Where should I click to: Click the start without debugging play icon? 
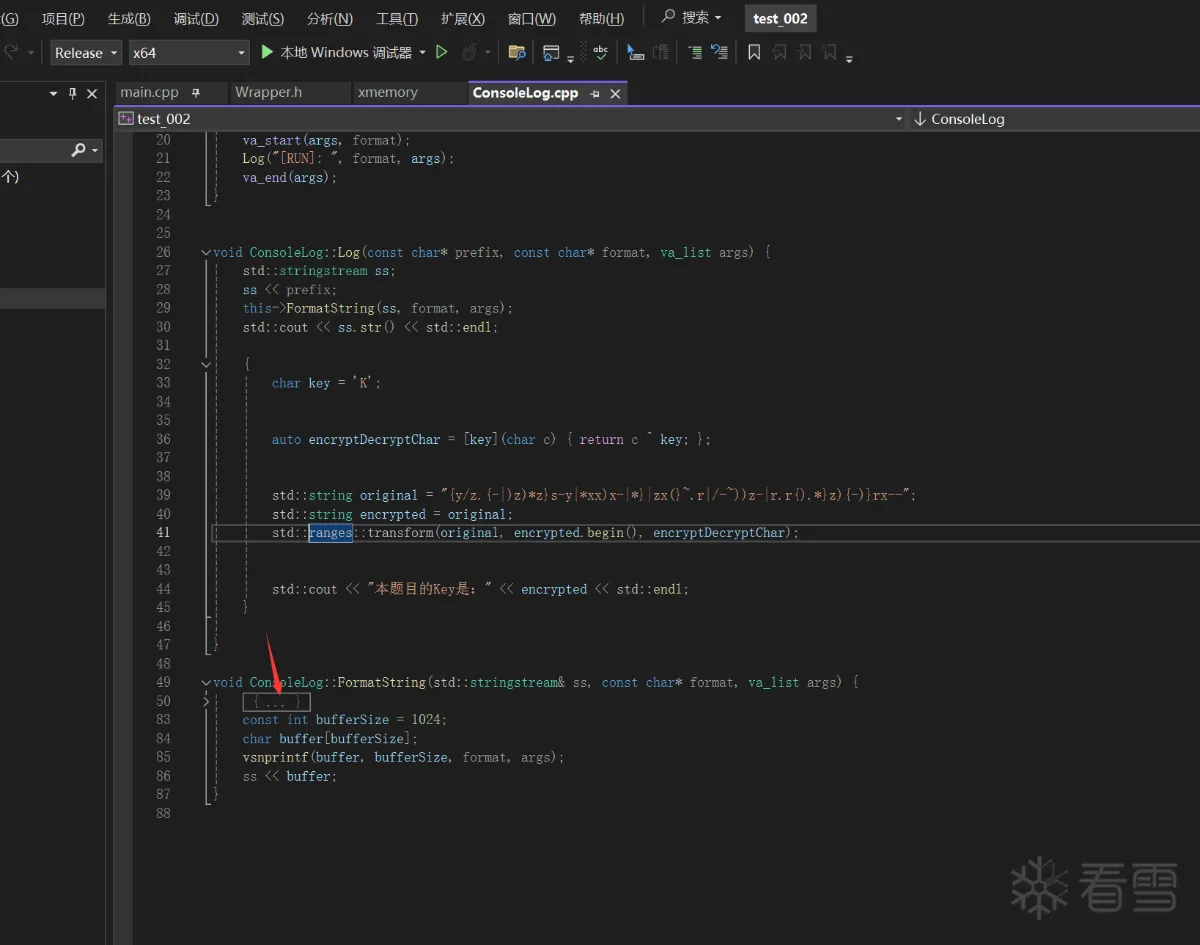coord(442,52)
